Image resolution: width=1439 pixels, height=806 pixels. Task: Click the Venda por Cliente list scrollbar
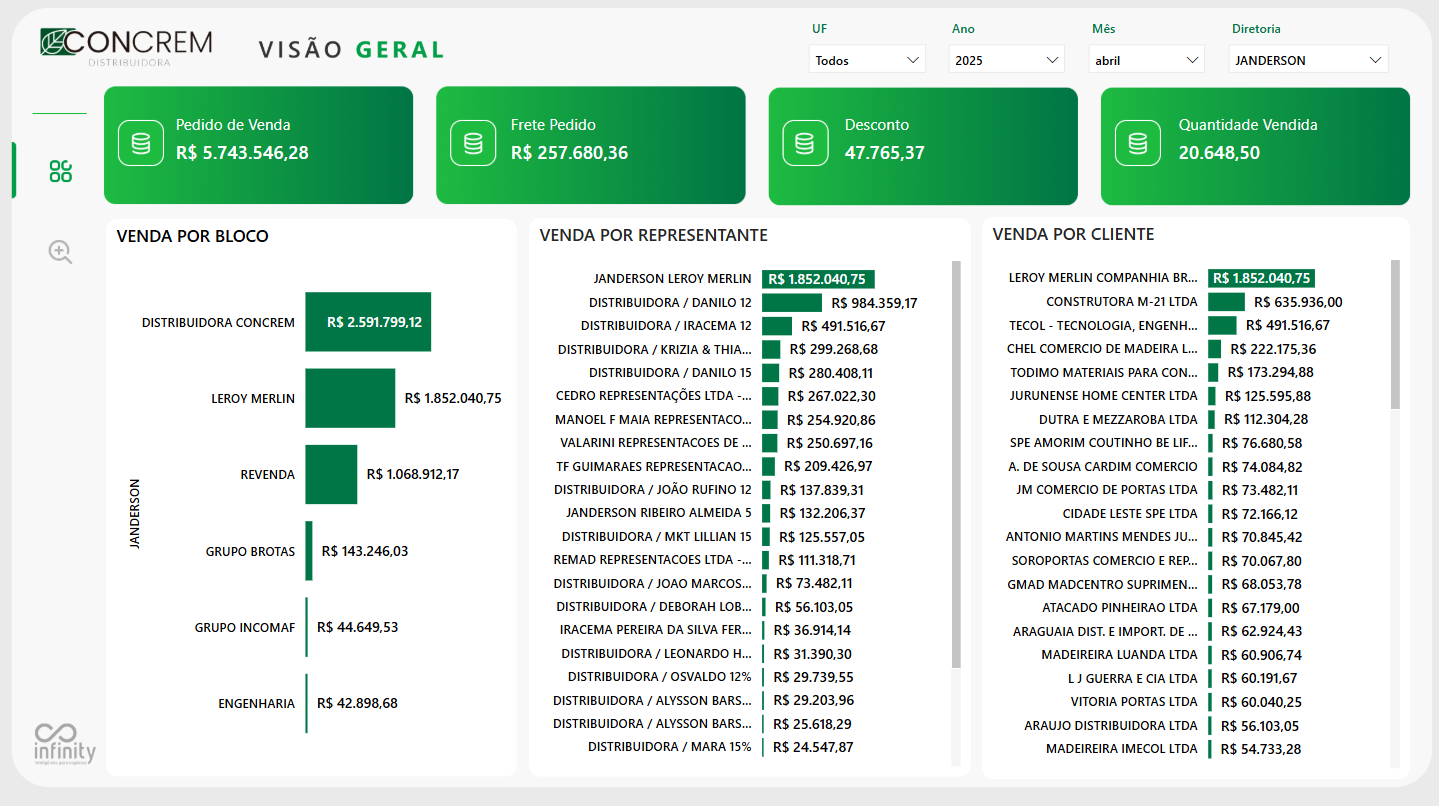pos(1396,335)
